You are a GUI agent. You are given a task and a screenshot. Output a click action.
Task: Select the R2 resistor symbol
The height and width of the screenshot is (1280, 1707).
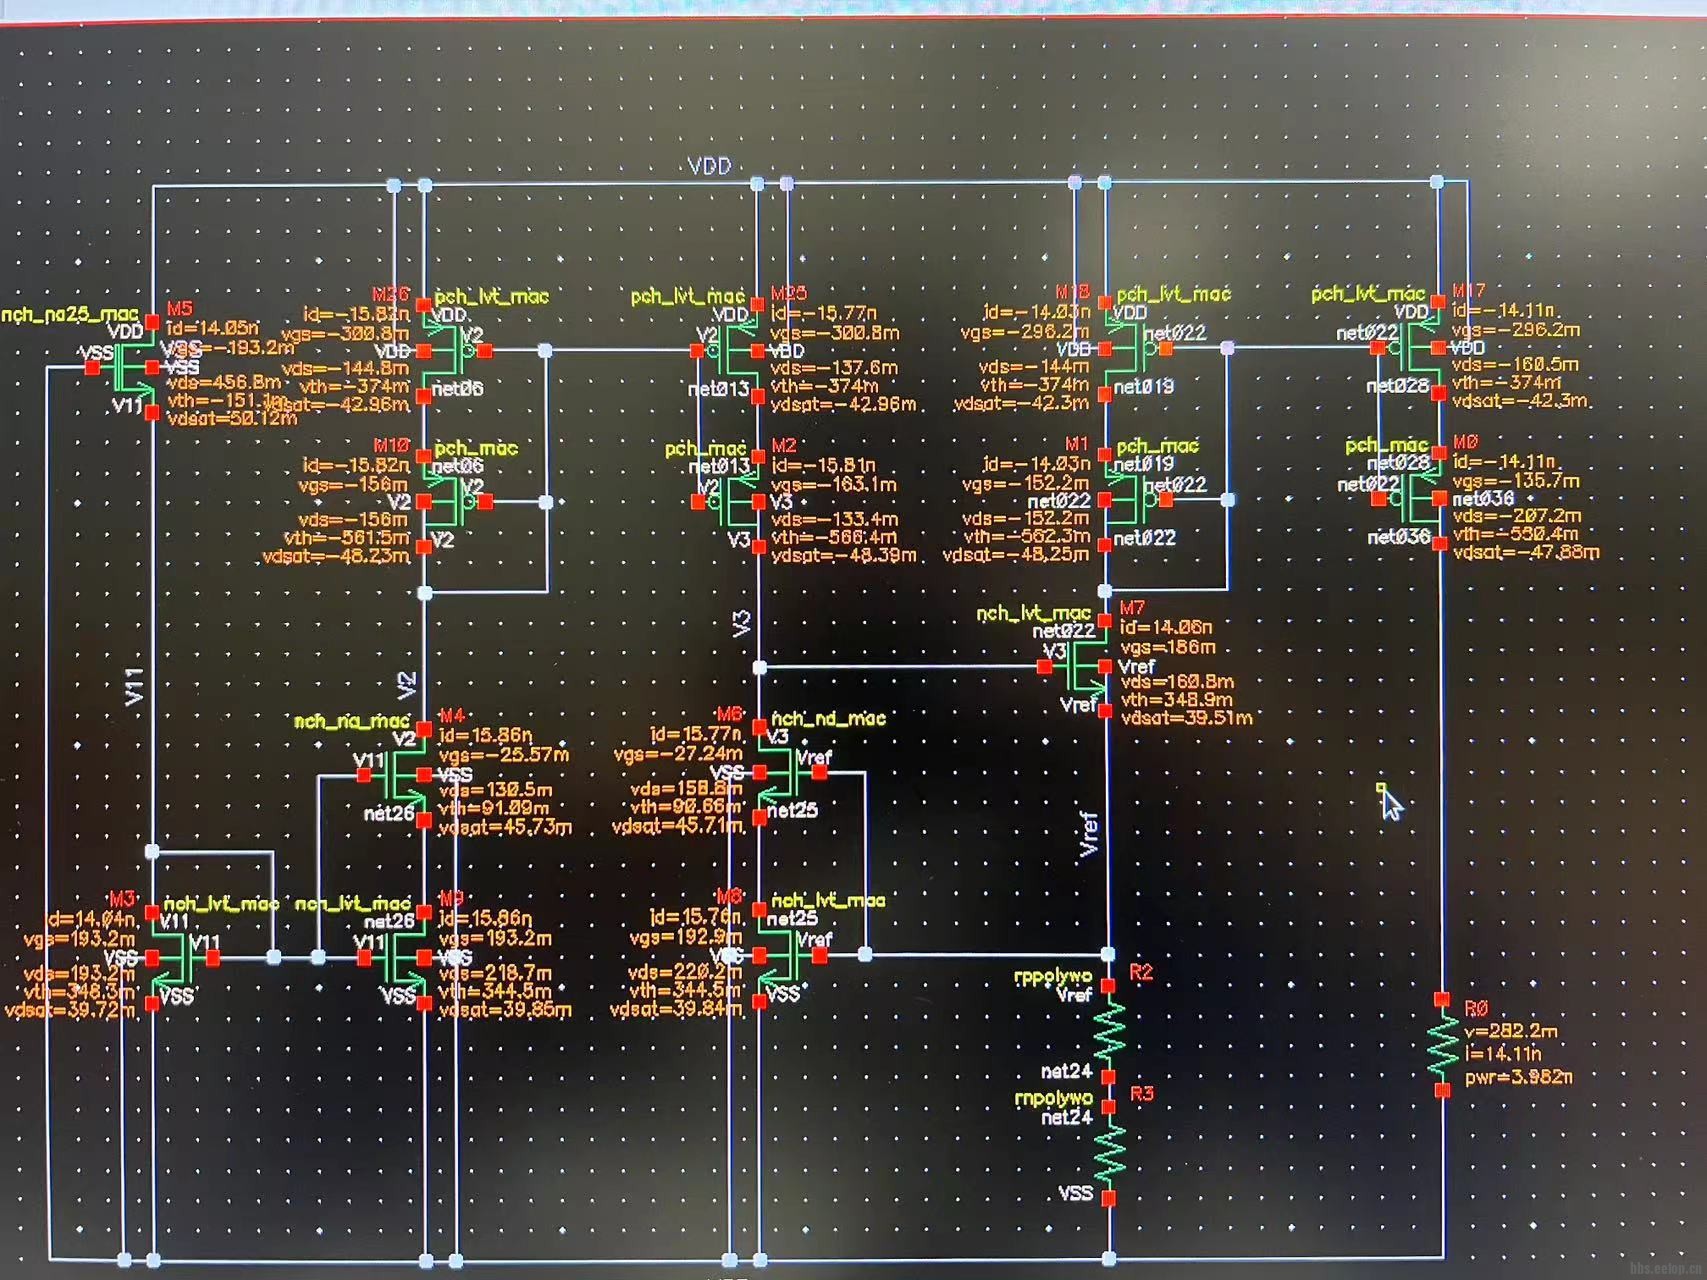tap(1108, 1030)
